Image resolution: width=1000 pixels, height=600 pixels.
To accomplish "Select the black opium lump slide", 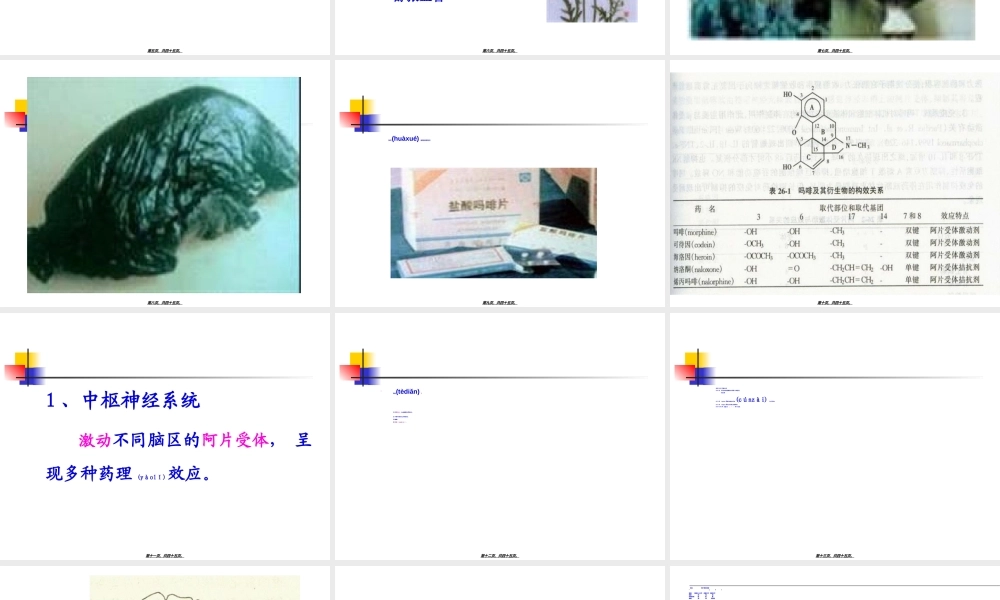I will tap(164, 184).
